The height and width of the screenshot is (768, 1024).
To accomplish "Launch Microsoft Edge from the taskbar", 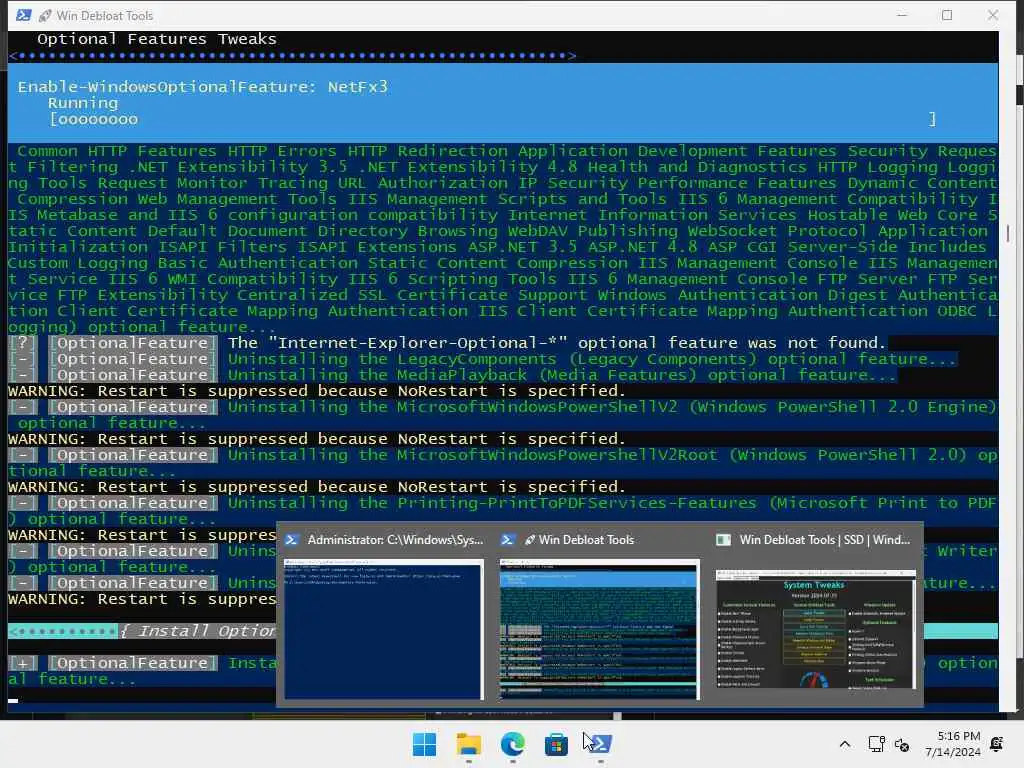I will (x=513, y=744).
